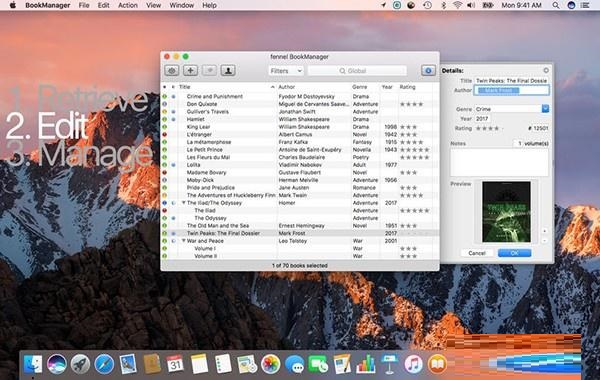
Task: Select the Moby-Dick row
Action: [x=300, y=180]
